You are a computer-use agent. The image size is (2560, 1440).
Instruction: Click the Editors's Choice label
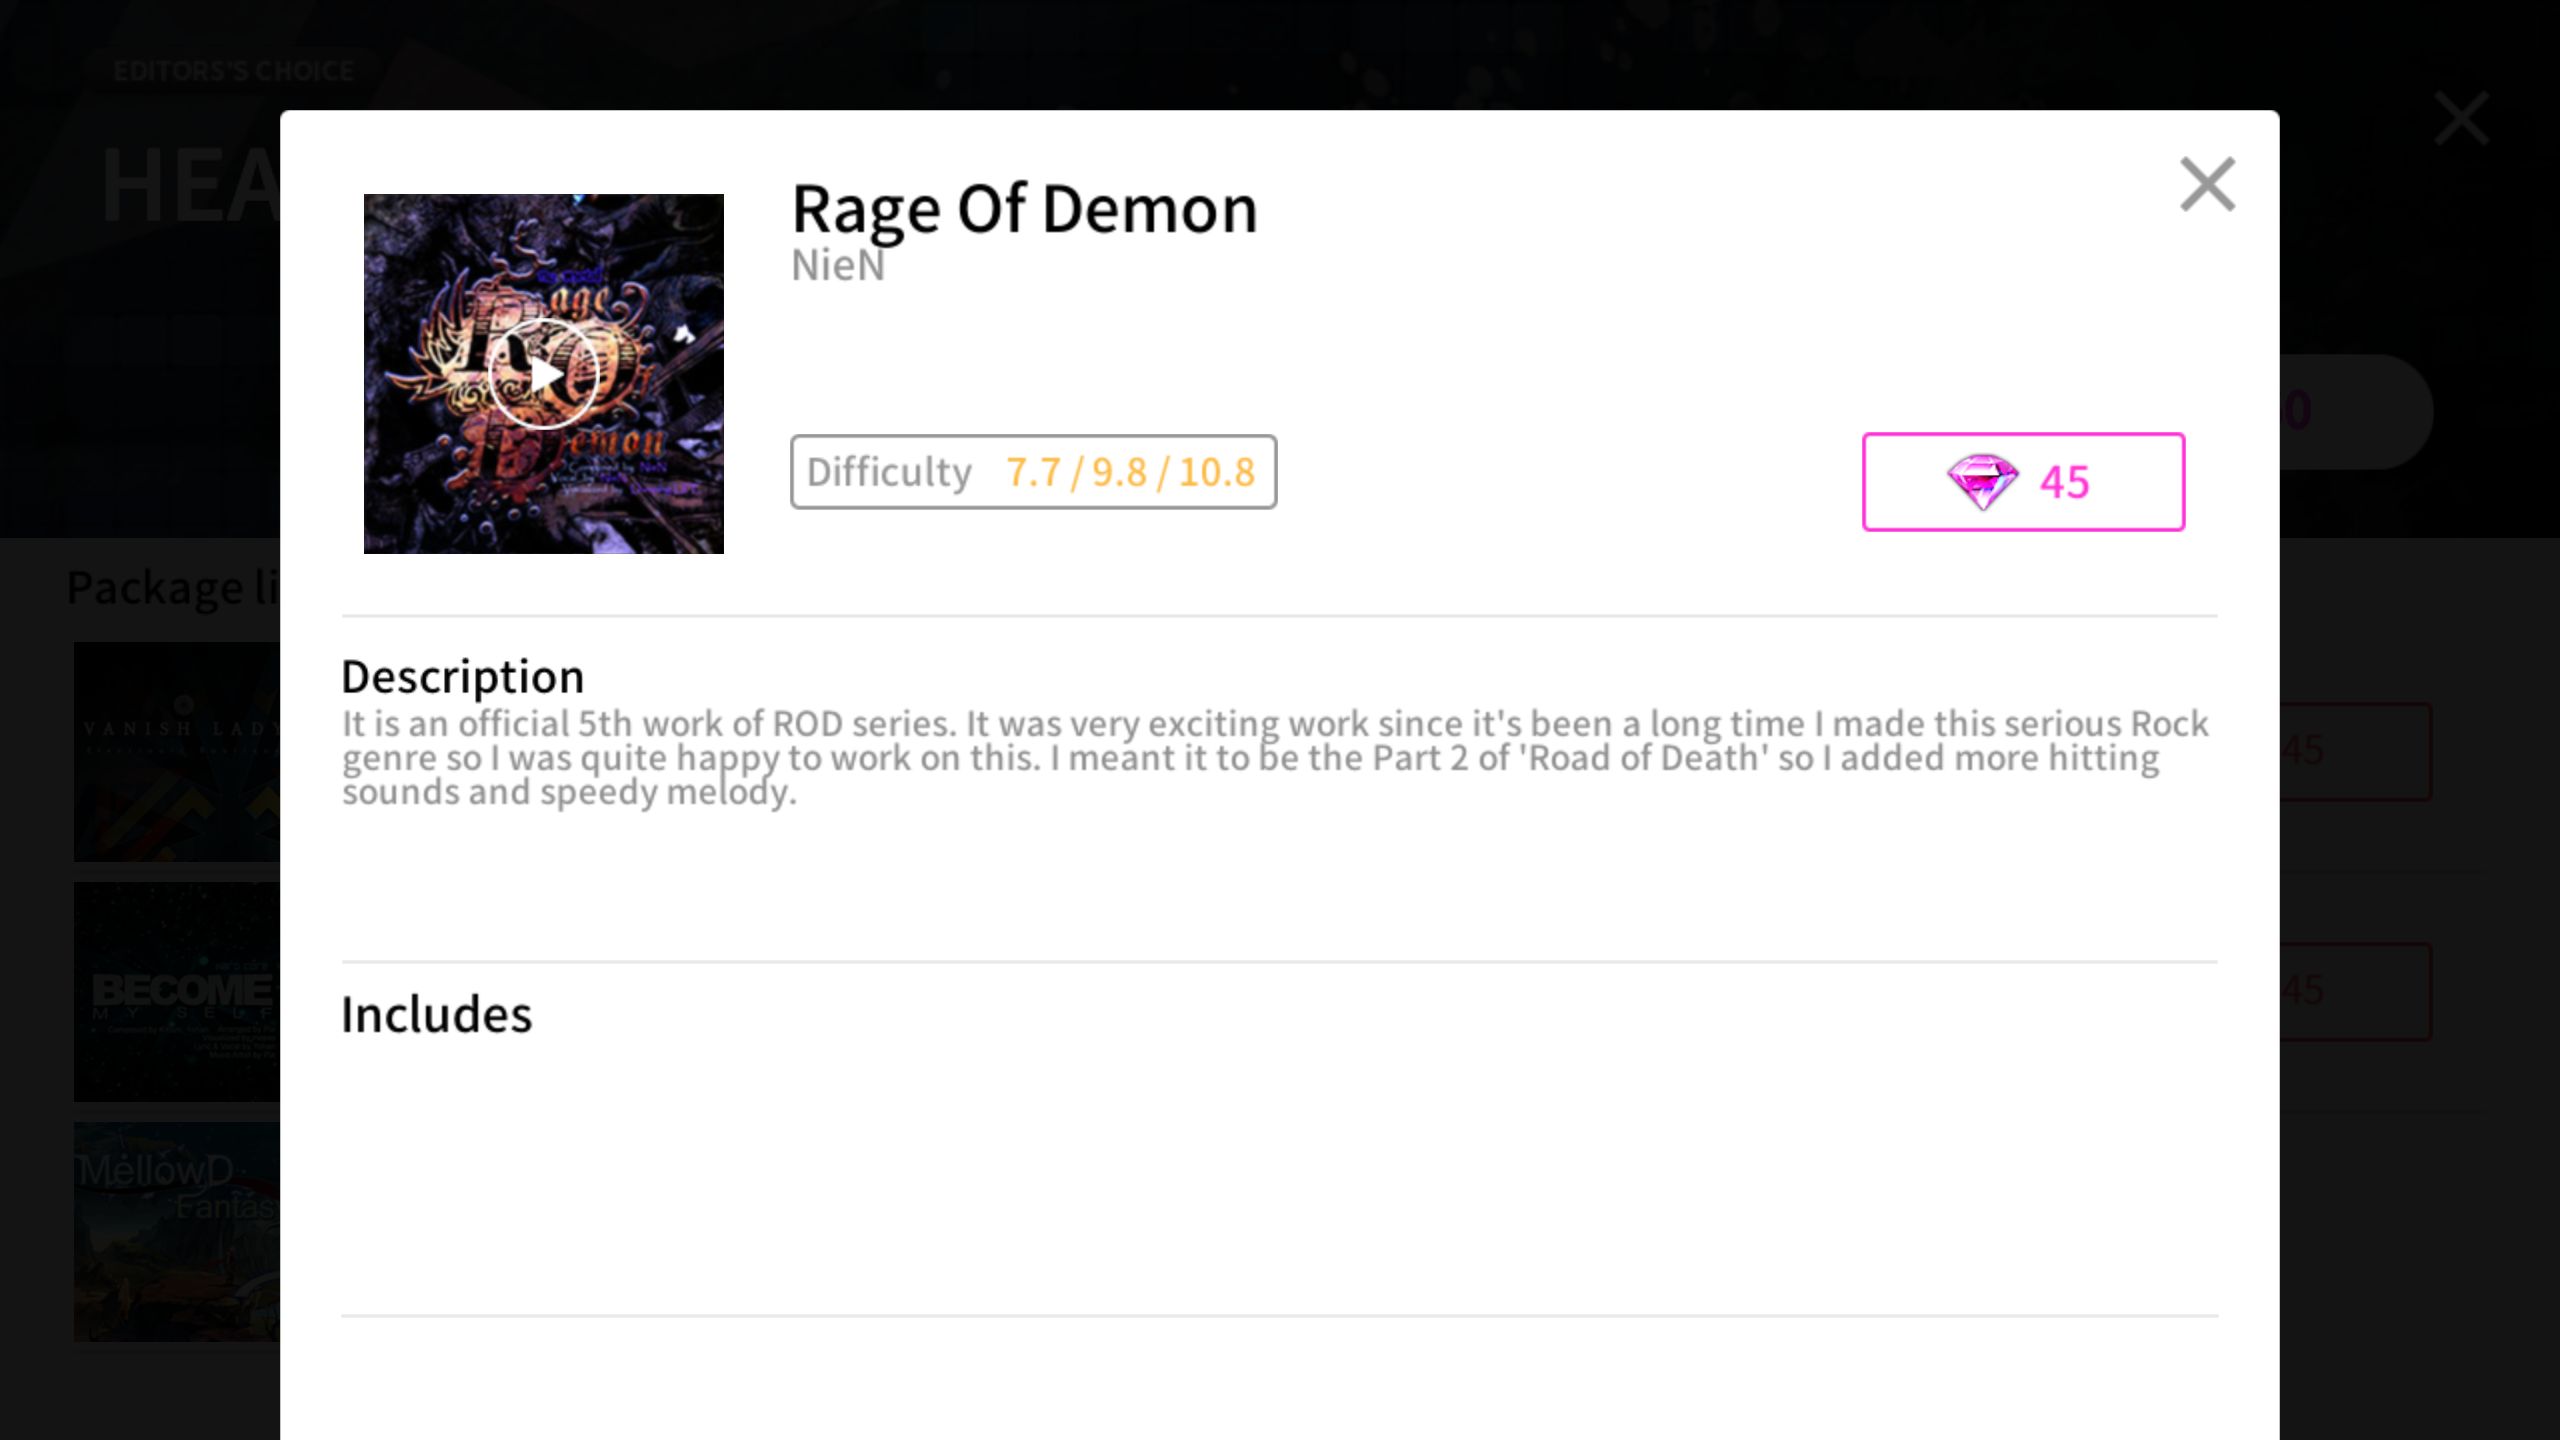[233, 71]
